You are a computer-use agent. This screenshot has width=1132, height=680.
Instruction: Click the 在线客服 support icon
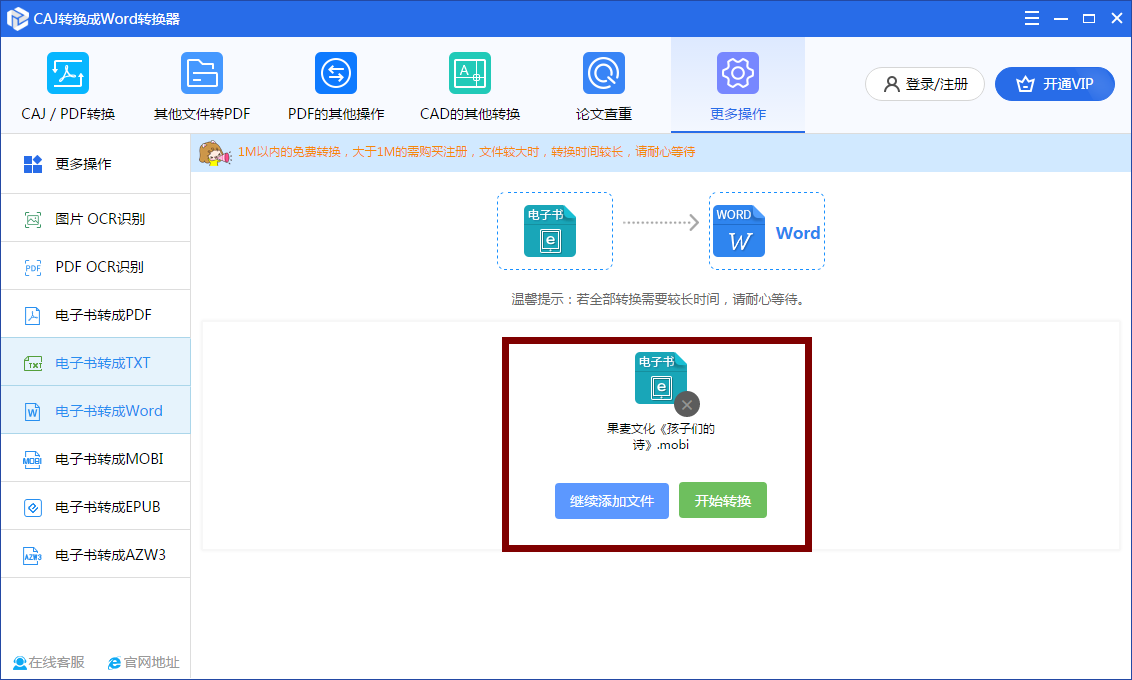19,663
